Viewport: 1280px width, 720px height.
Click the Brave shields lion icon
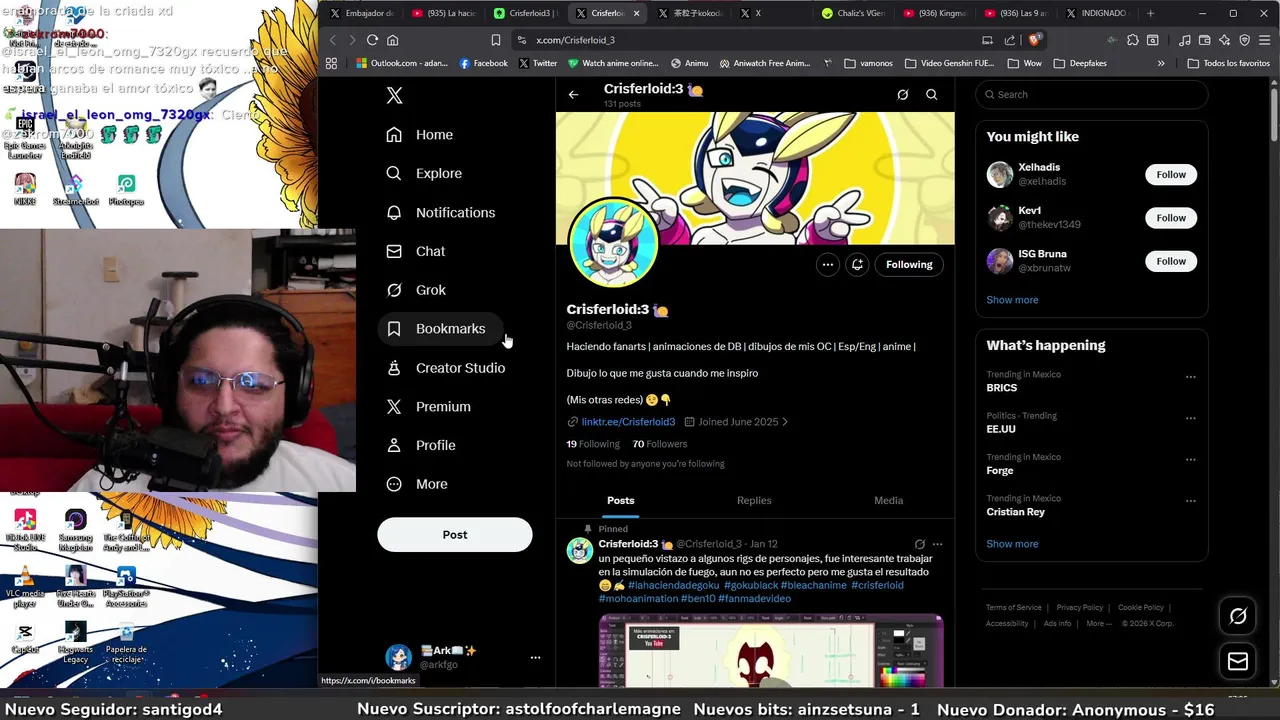pyautogui.click(x=1035, y=40)
